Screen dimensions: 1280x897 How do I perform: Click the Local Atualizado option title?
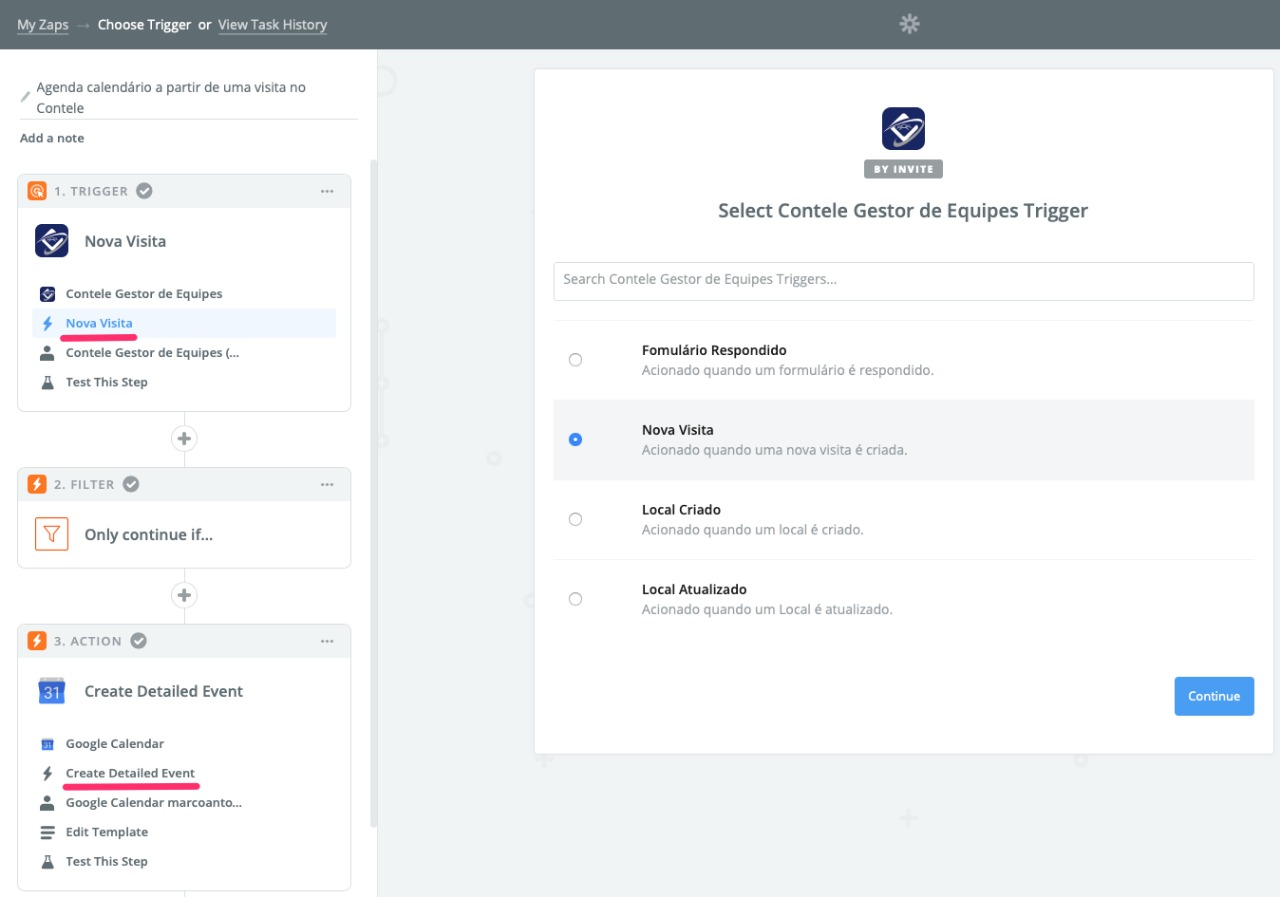point(694,590)
